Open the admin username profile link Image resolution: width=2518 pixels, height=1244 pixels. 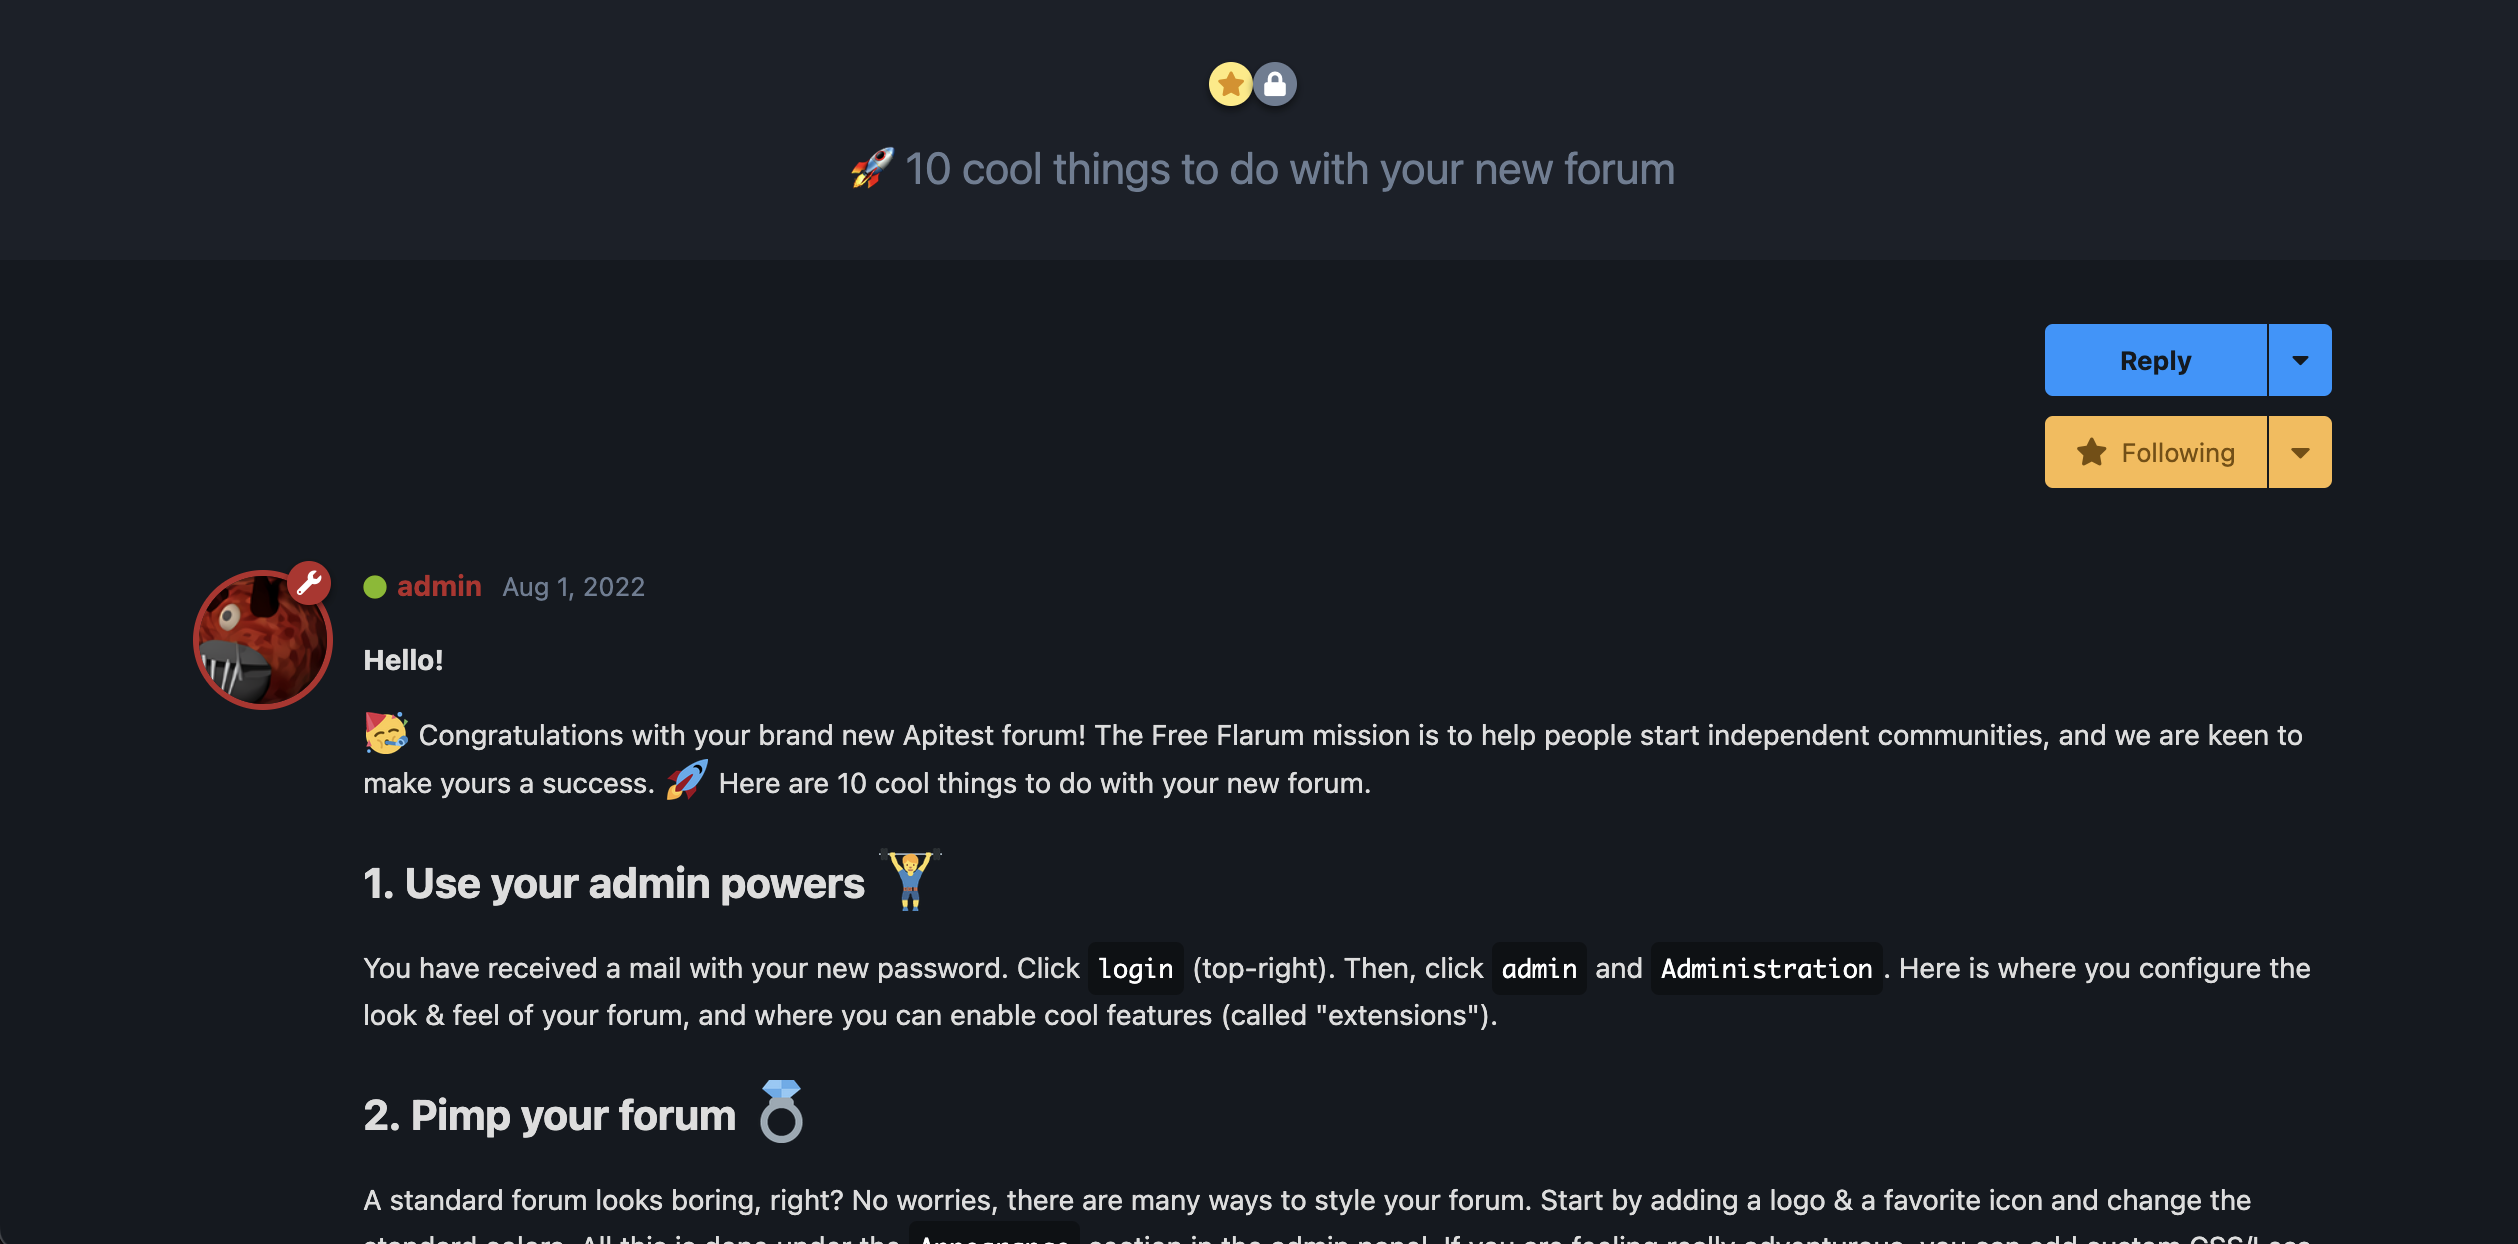pos(439,586)
